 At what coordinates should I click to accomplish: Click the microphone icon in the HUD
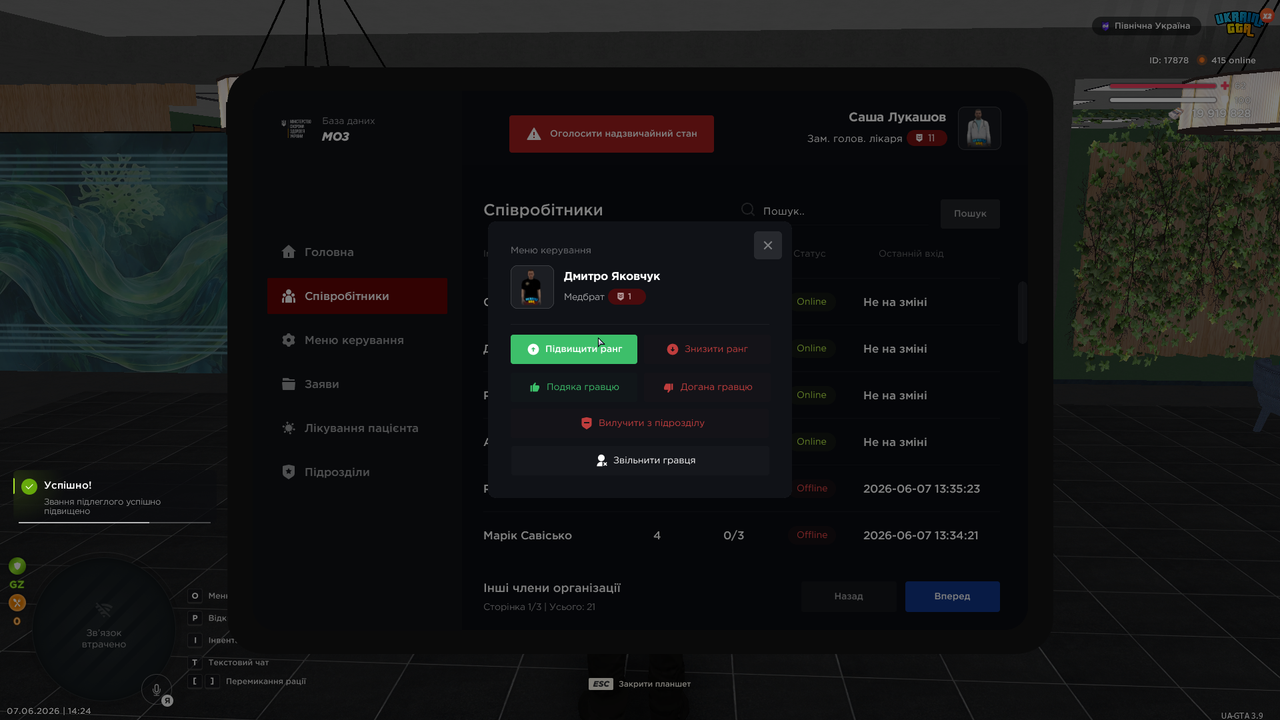(155, 689)
